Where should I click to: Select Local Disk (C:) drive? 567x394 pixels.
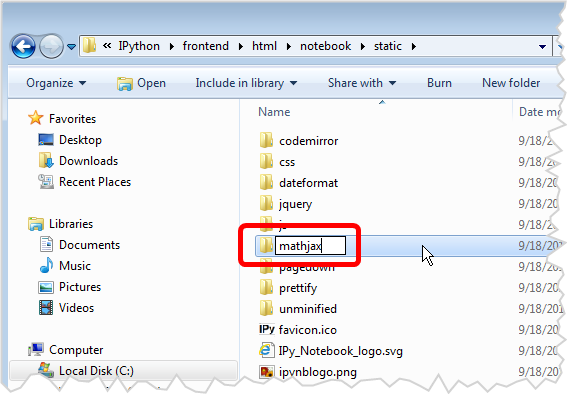96,371
